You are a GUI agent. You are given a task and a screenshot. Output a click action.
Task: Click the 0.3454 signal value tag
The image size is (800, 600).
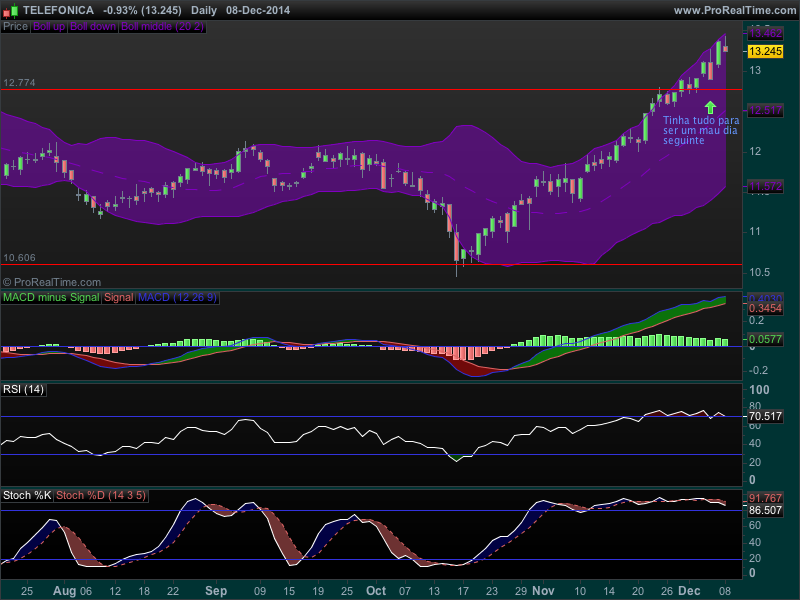[765, 308]
